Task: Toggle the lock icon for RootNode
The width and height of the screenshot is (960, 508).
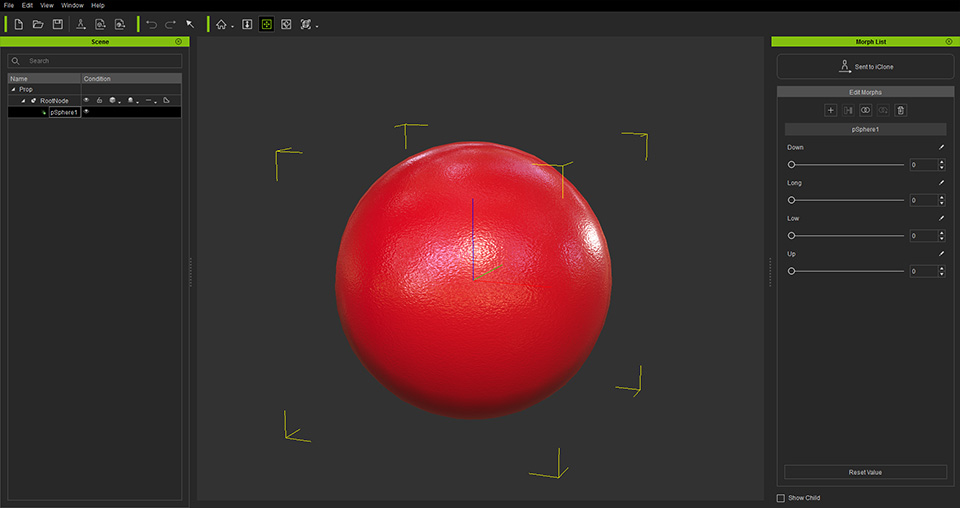Action: point(99,100)
